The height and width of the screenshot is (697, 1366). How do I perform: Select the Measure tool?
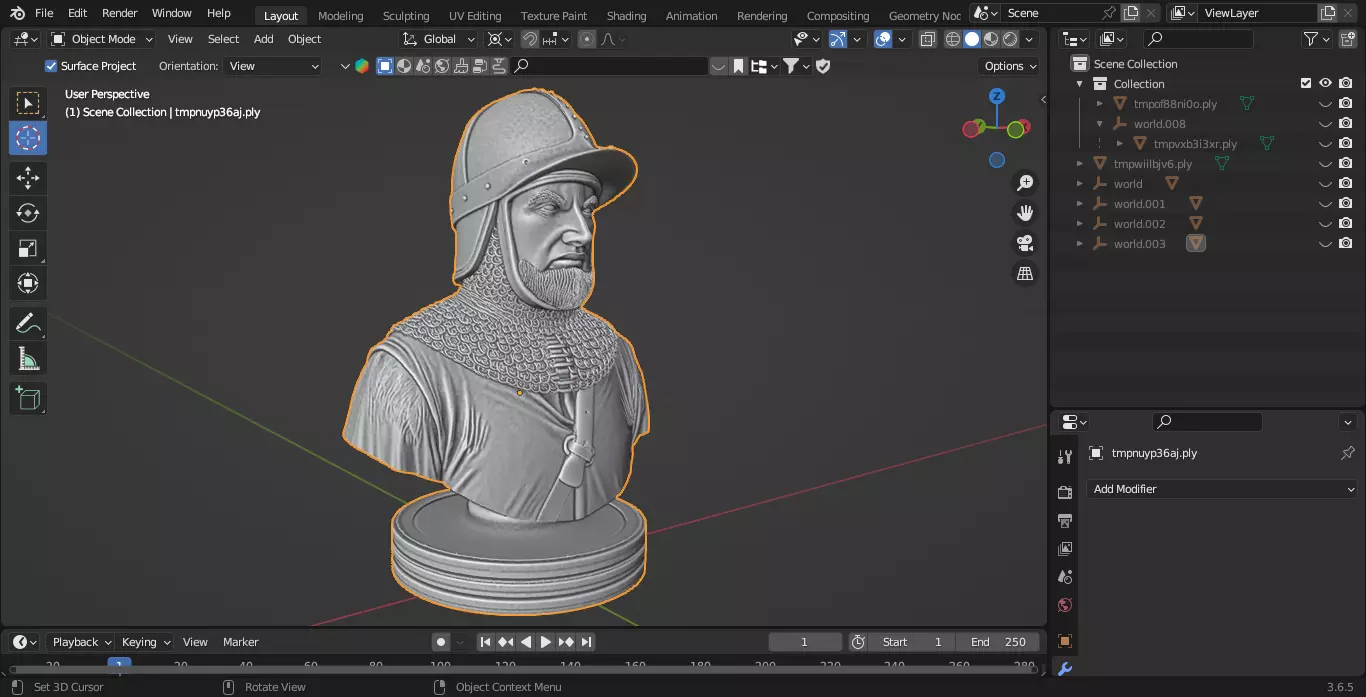pos(28,358)
